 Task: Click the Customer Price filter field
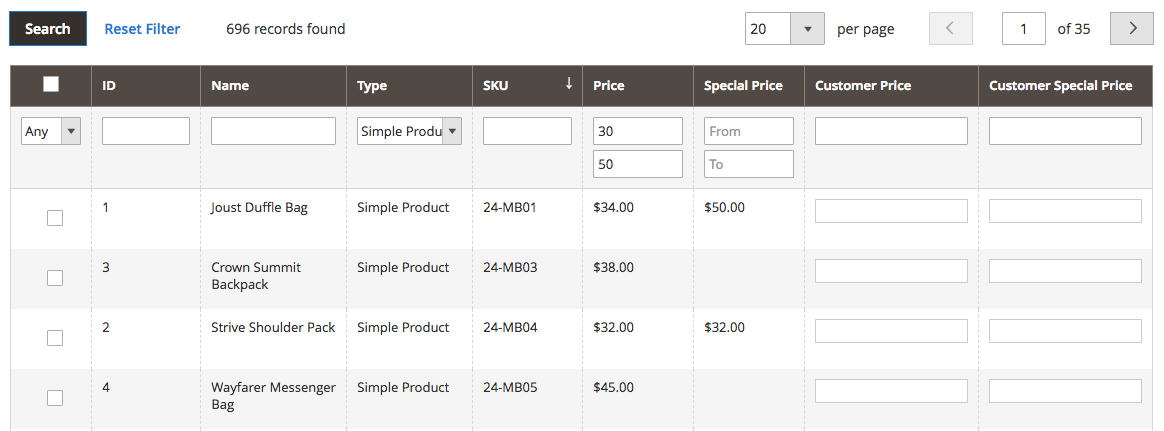point(891,131)
